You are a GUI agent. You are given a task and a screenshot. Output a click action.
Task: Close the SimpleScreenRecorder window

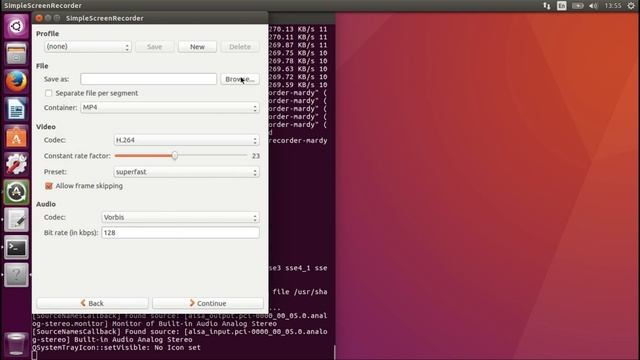39,18
